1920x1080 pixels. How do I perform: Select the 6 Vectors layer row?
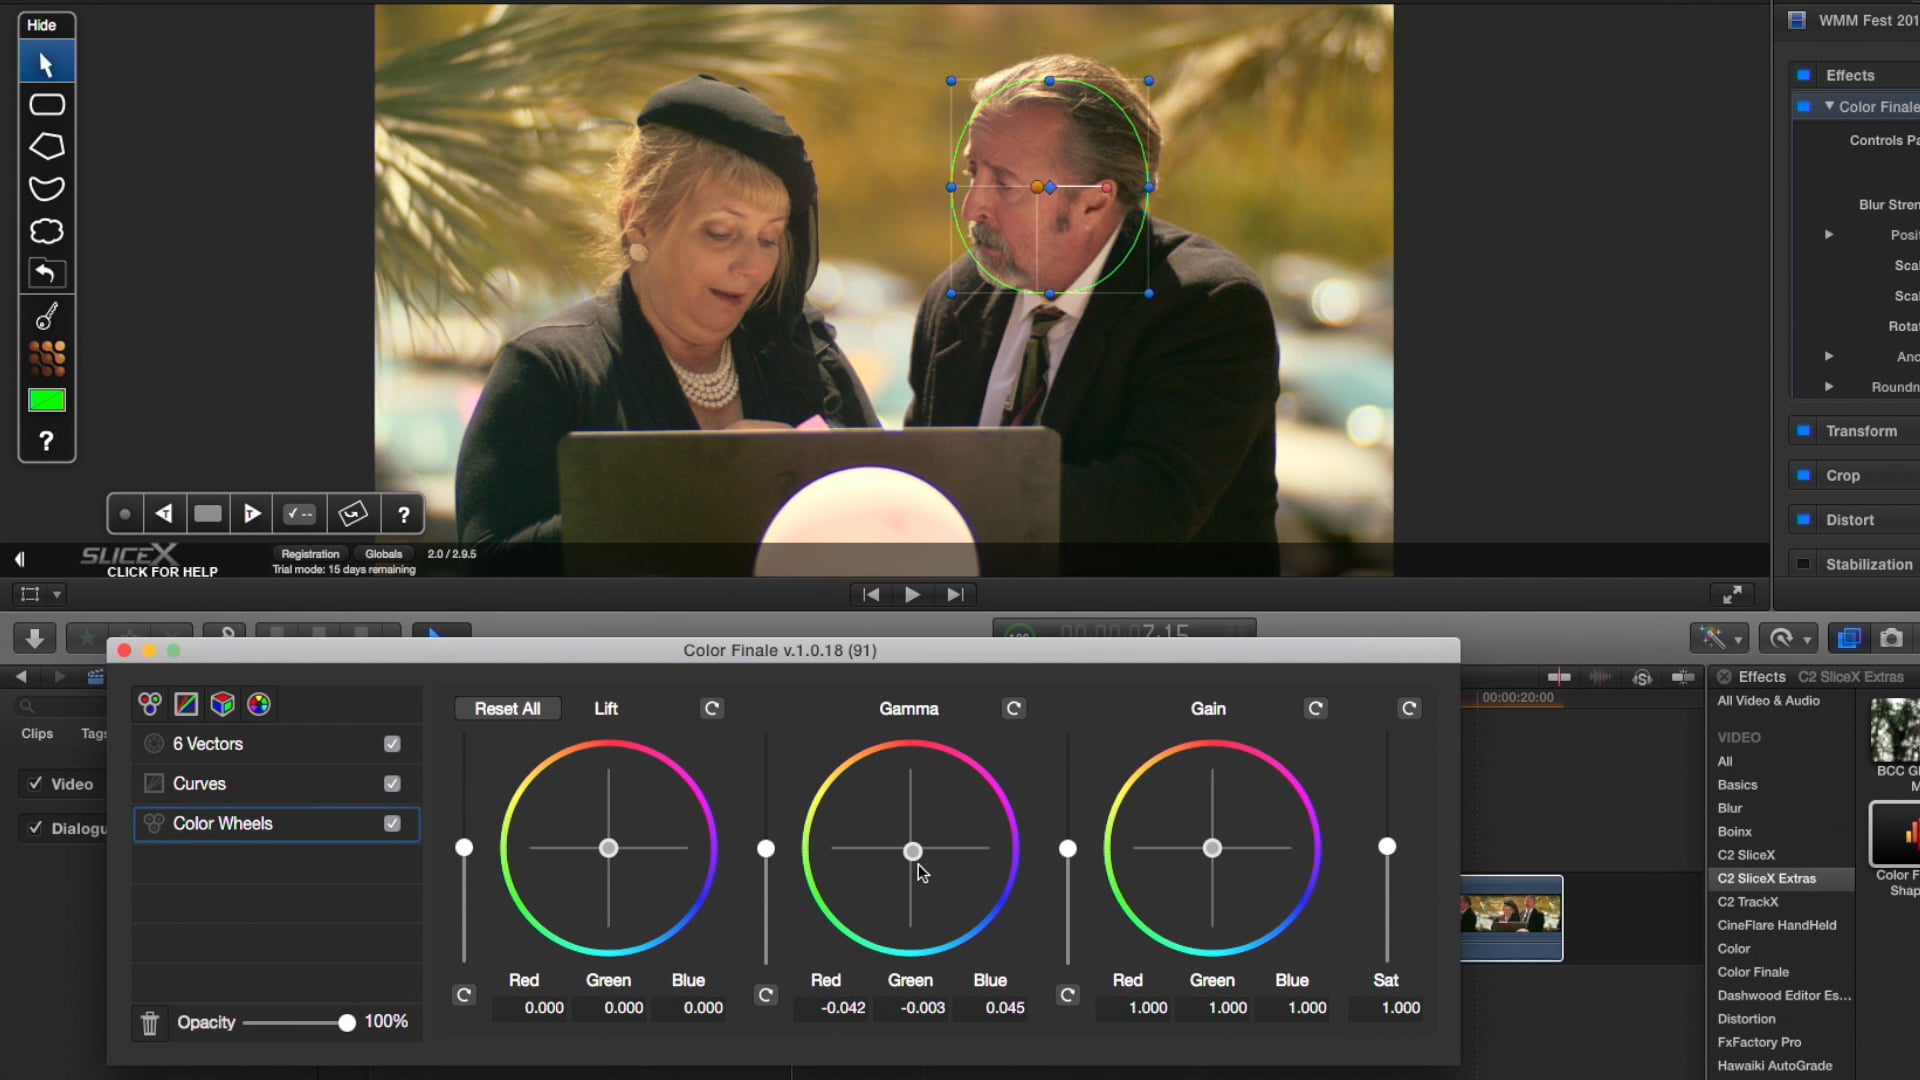(276, 744)
